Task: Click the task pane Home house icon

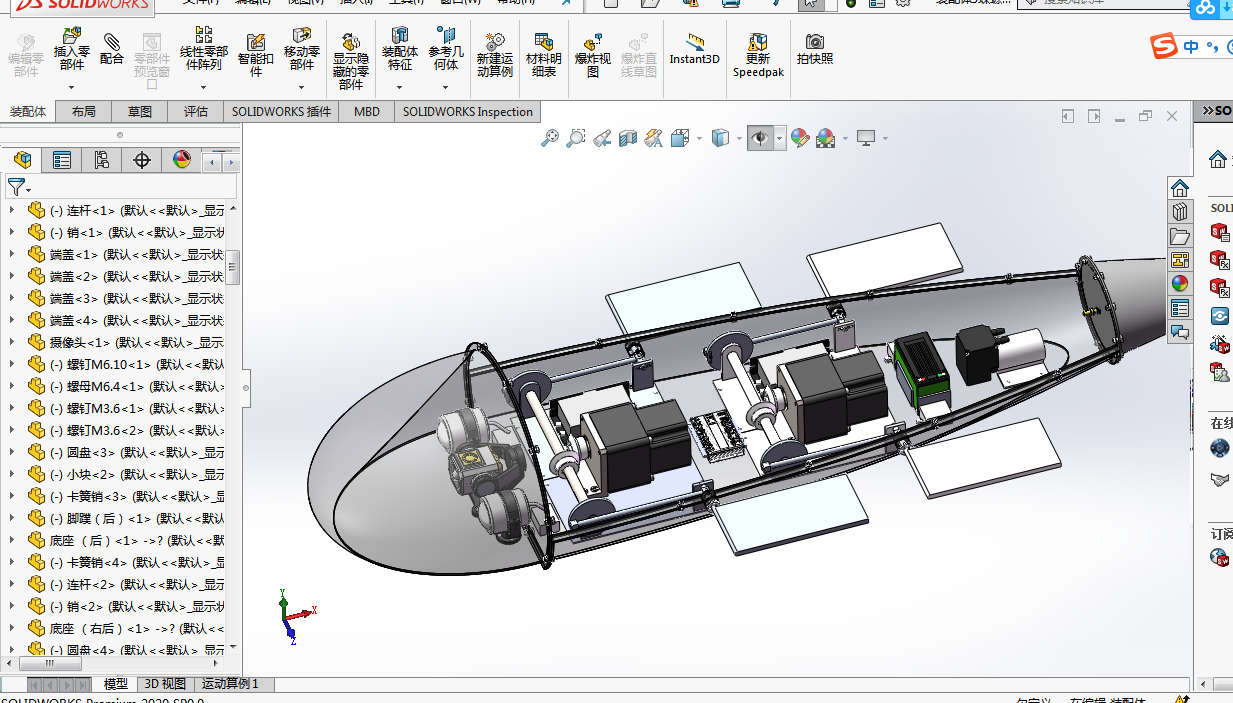Action: point(1180,188)
